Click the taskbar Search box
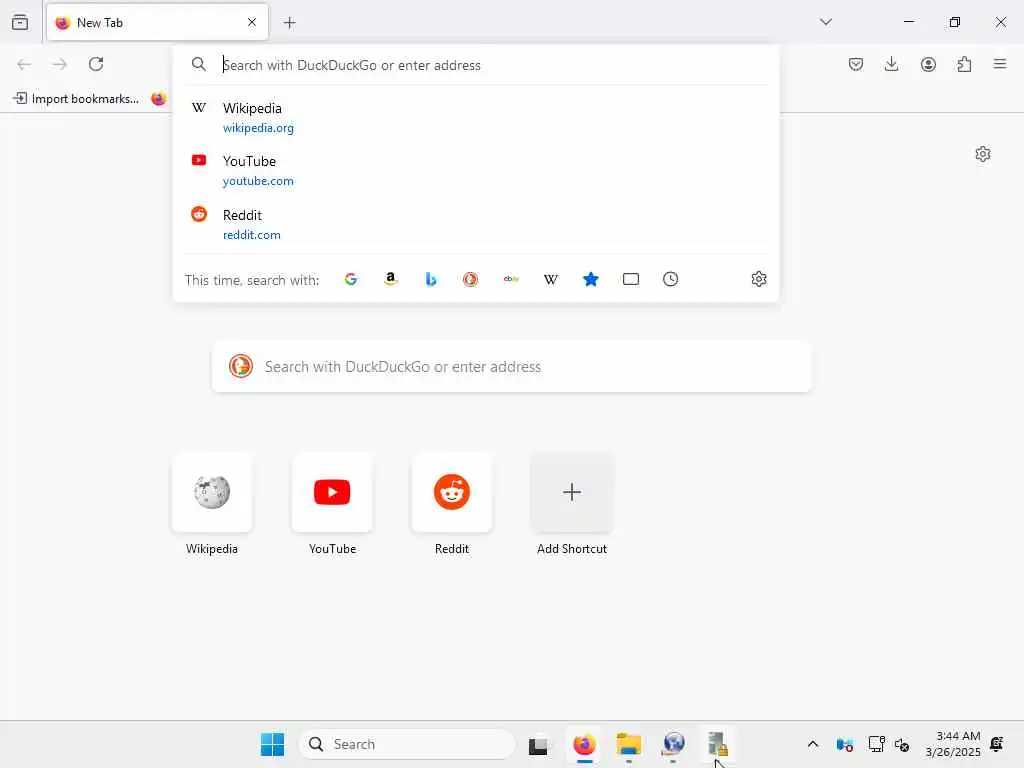Image resolution: width=1024 pixels, height=768 pixels. tap(408, 744)
